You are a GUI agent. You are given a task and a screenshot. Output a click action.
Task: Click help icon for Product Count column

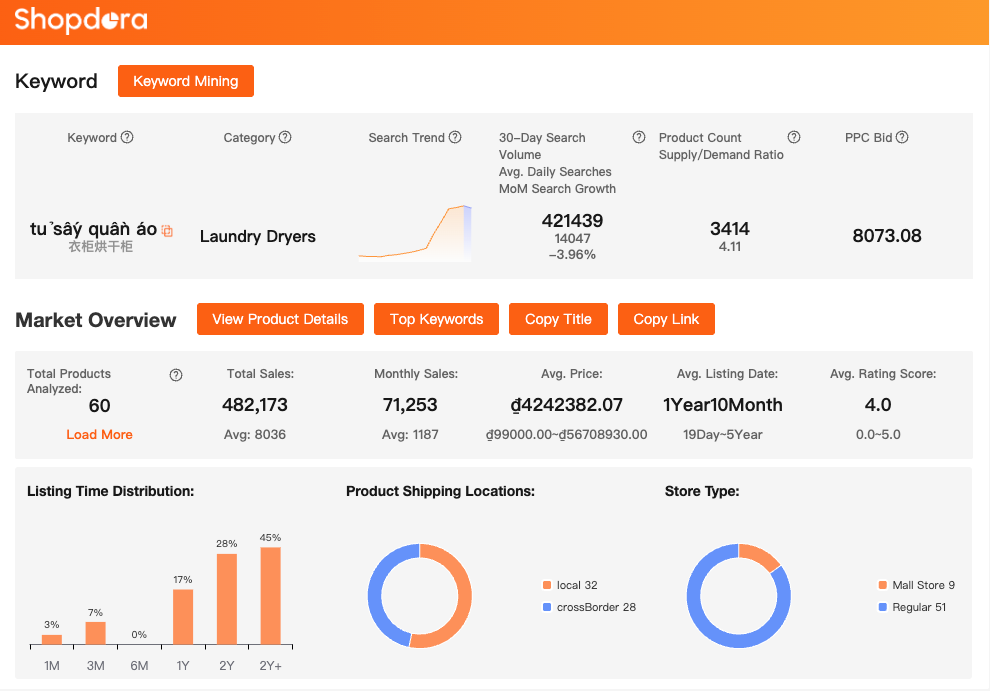pyautogui.click(x=794, y=137)
